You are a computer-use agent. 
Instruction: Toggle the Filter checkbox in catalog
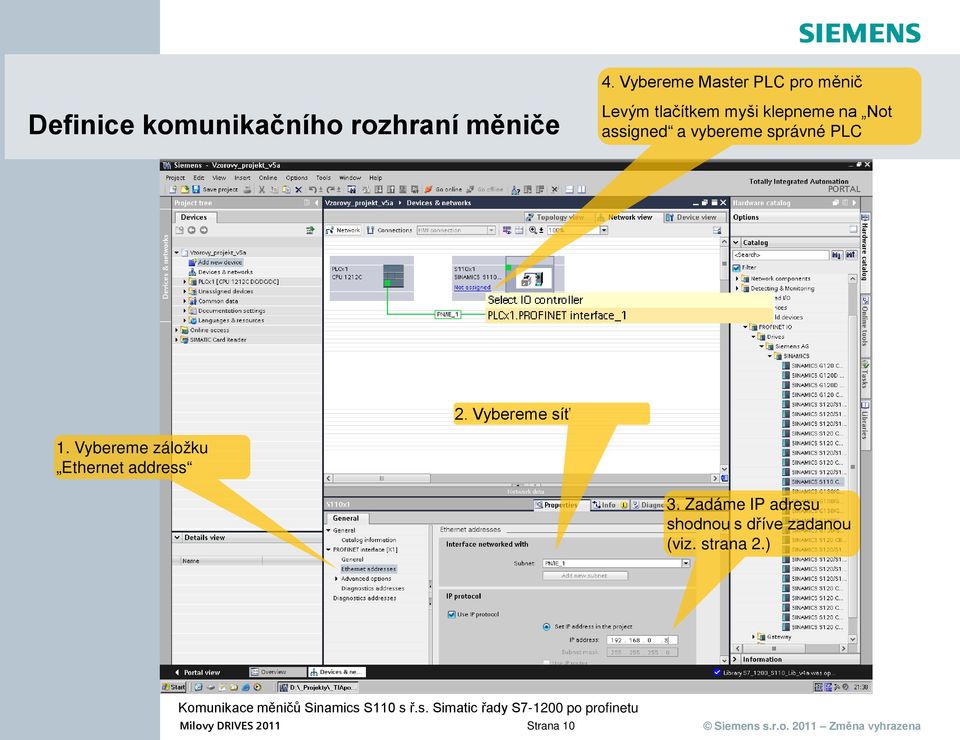click(x=737, y=267)
